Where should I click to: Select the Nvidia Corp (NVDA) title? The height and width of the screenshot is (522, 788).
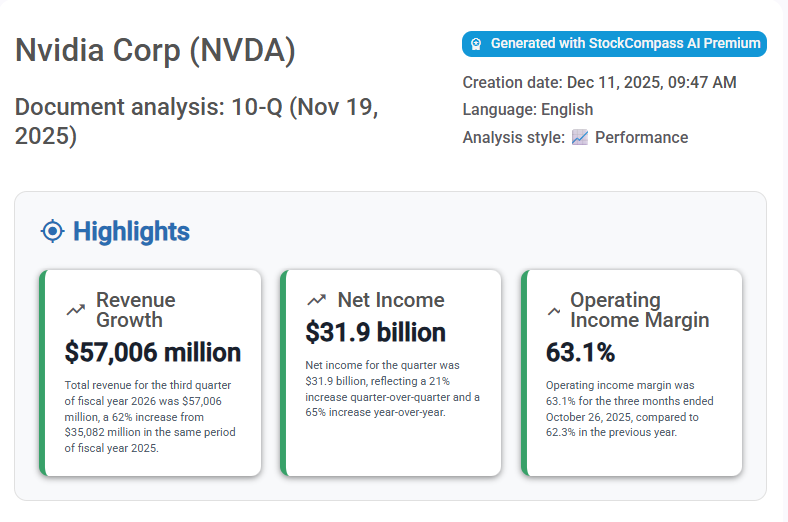(x=155, y=52)
